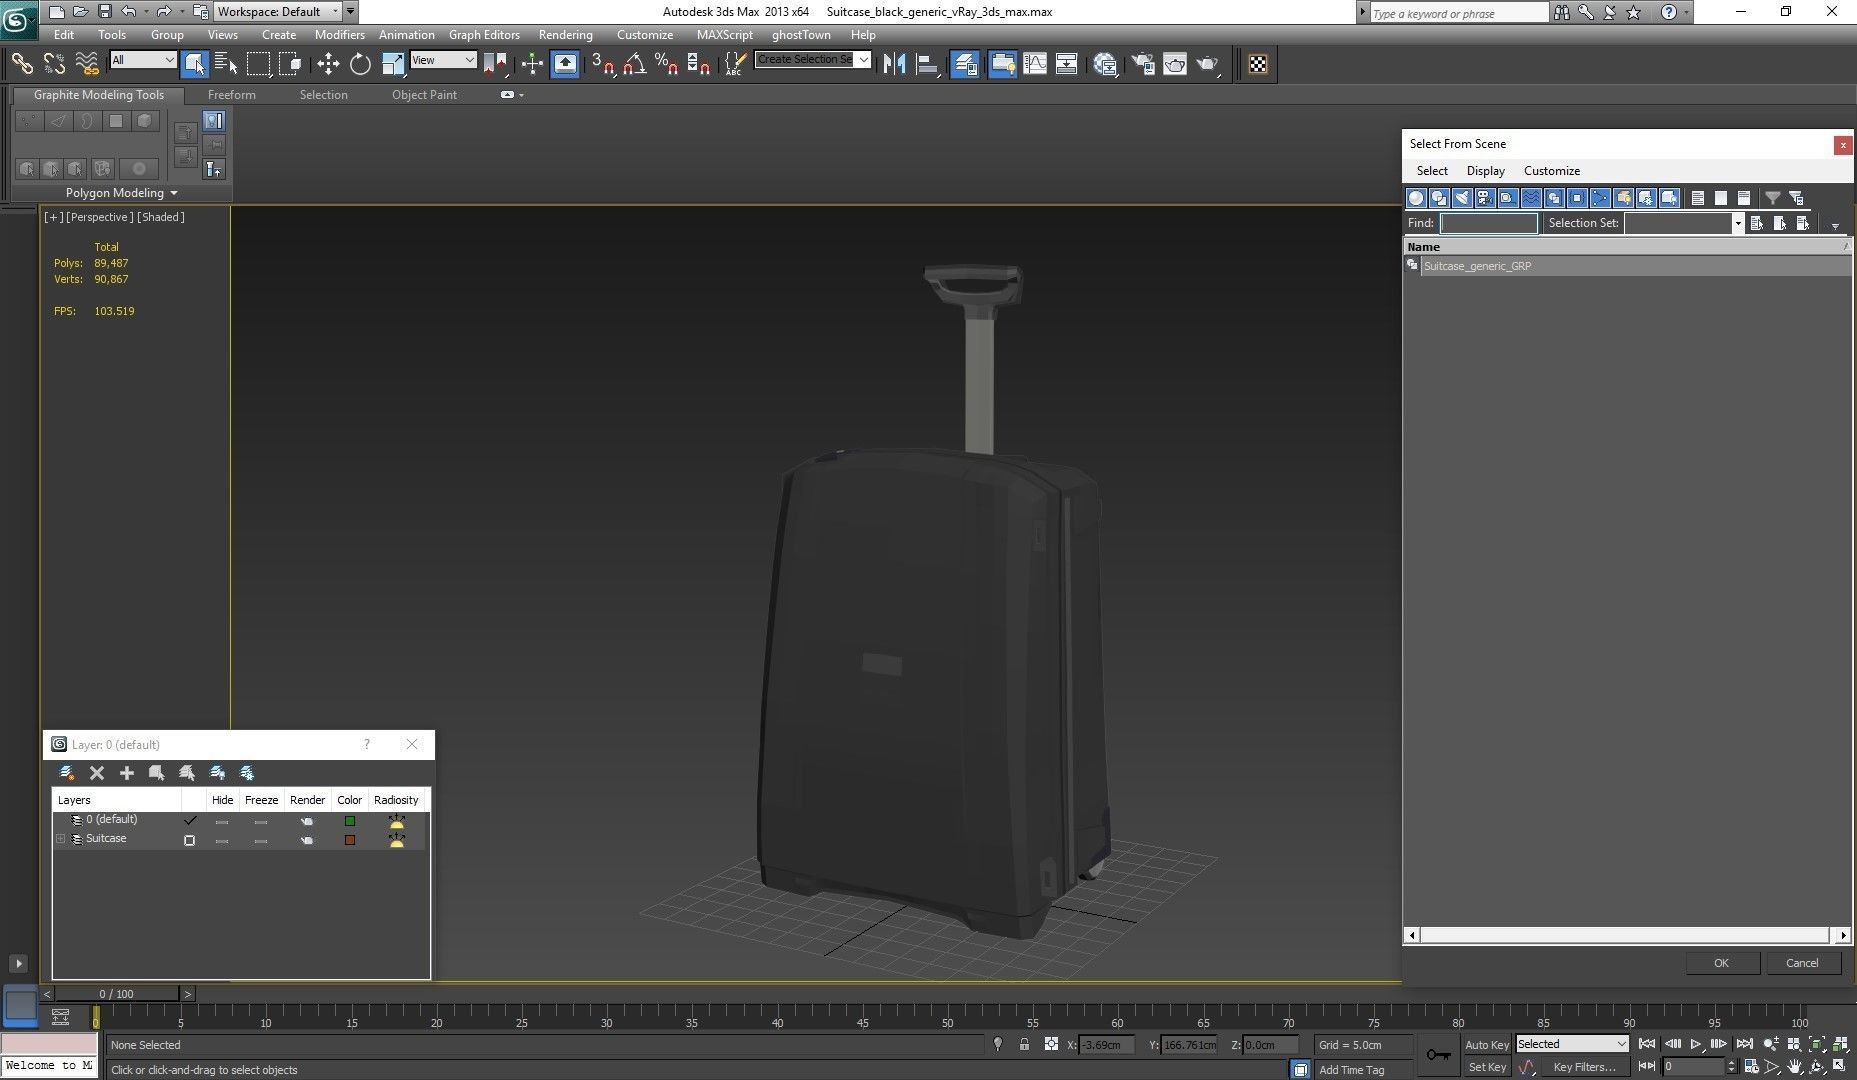The height and width of the screenshot is (1080, 1857).
Task: Click the Set Key button
Action: (1487, 1067)
